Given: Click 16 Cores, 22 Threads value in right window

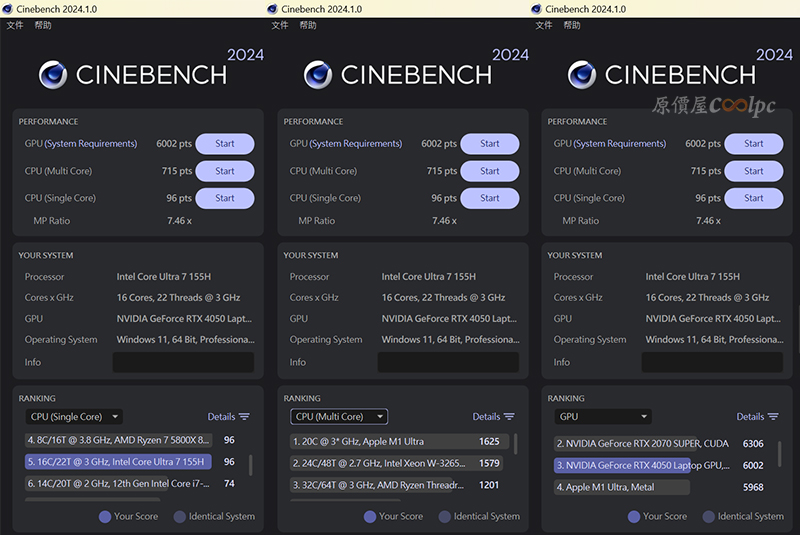Looking at the screenshot, I should click(707, 297).
